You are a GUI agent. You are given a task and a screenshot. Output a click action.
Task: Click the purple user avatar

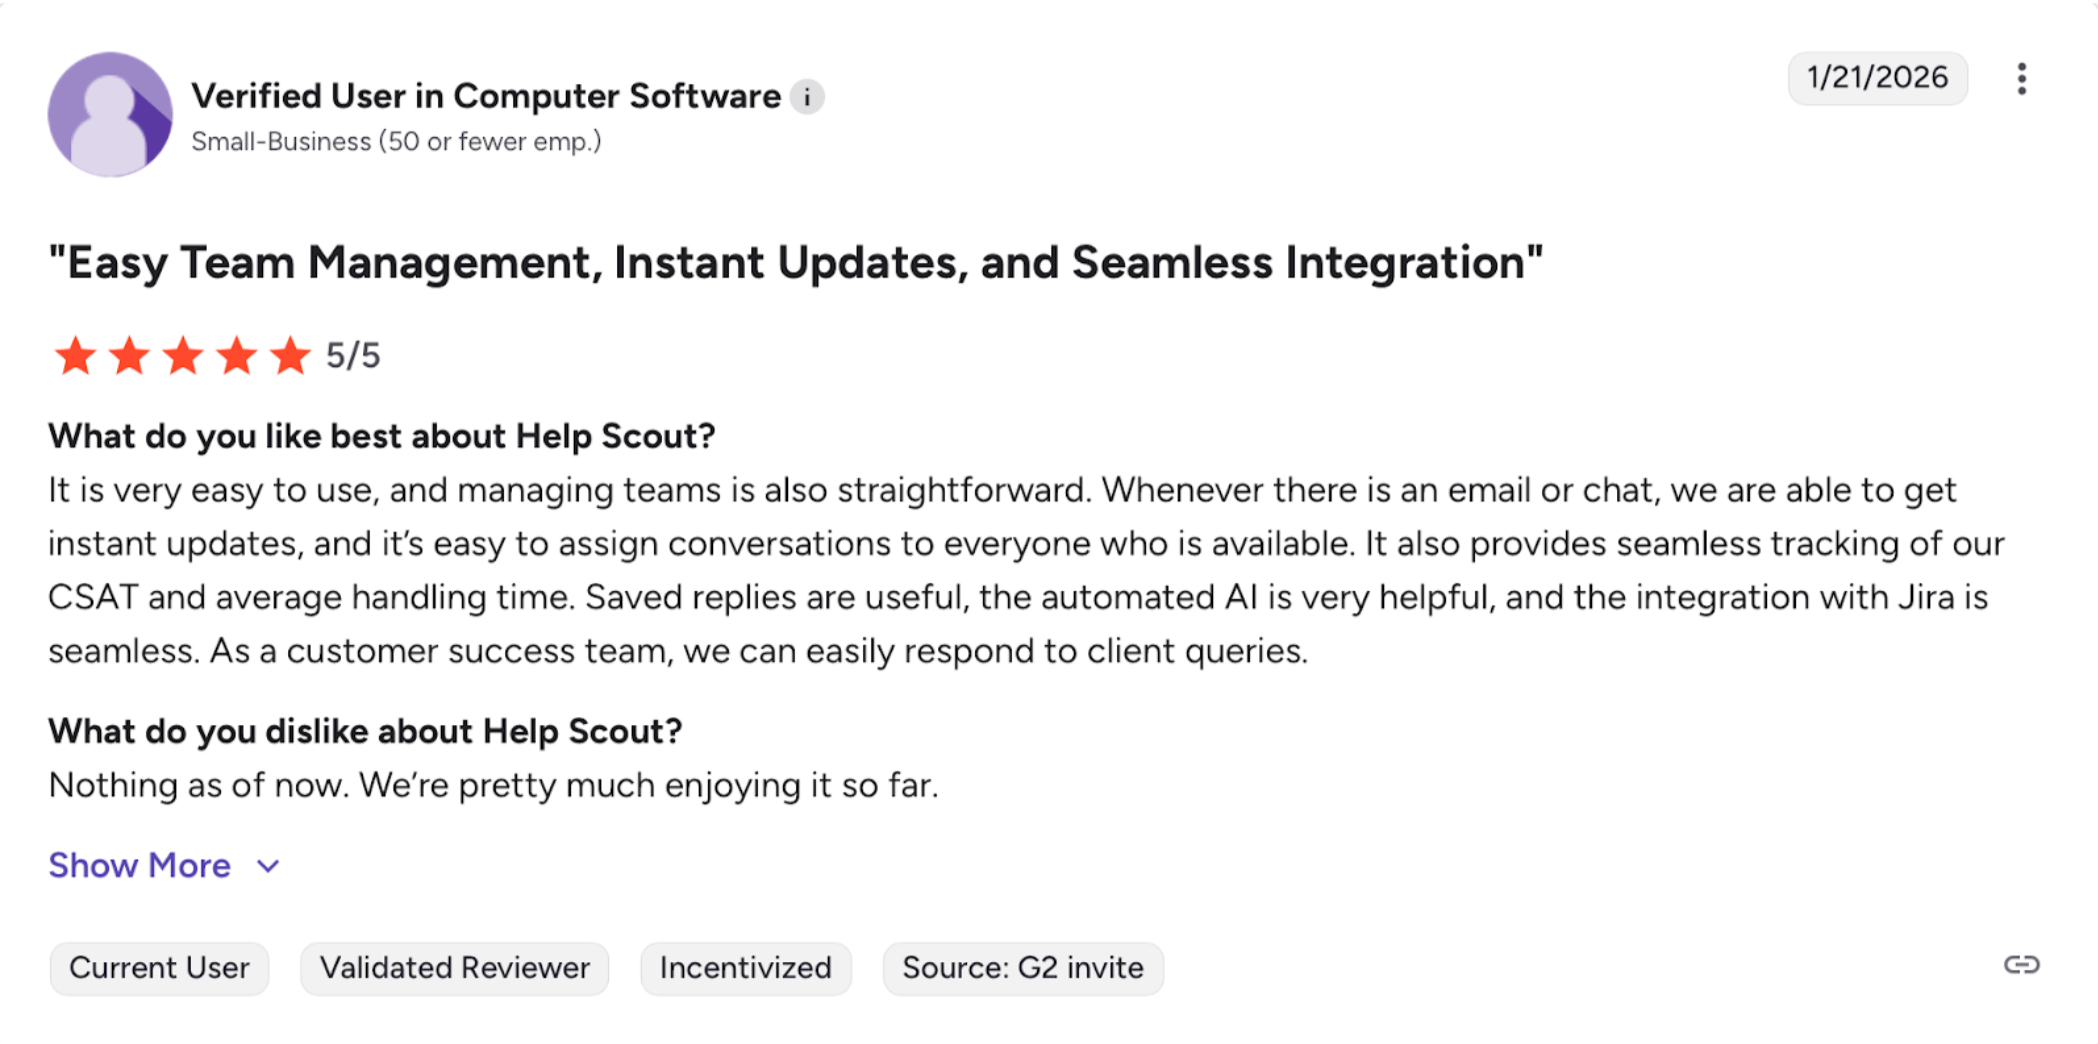(110, 115)
